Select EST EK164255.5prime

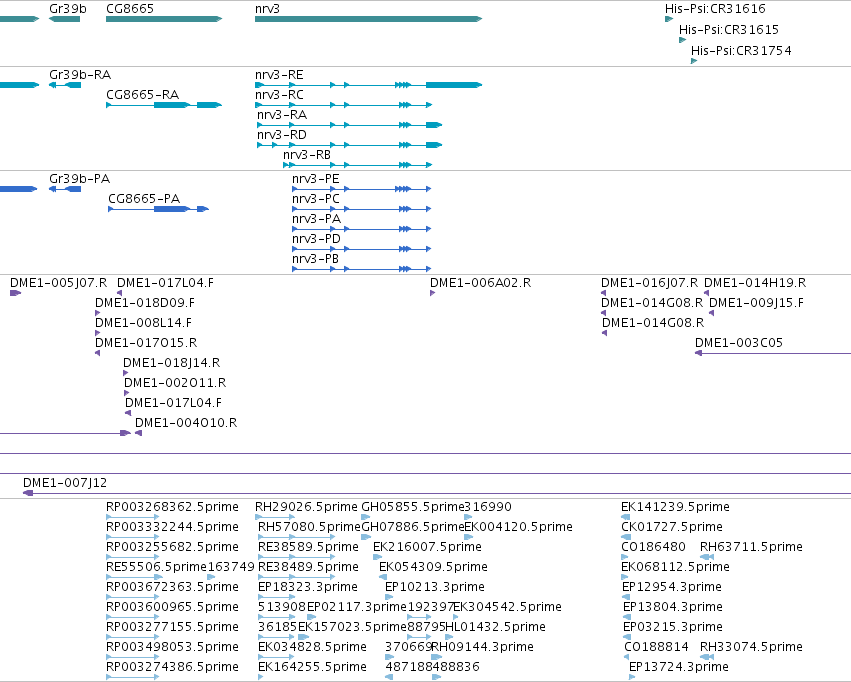(312, 667)
